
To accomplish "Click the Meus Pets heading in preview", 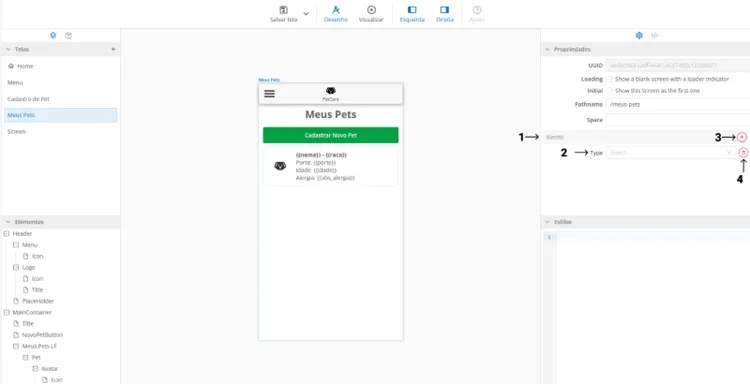I will click(x=331, y=115).
